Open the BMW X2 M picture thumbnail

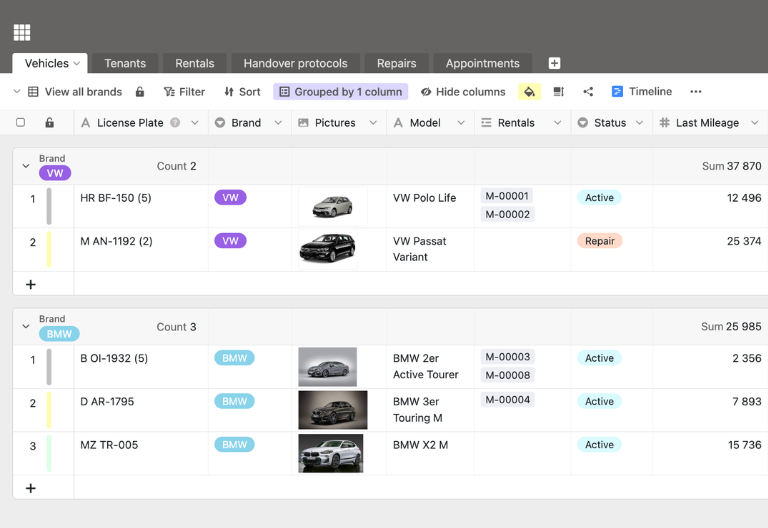click(330, 453)
